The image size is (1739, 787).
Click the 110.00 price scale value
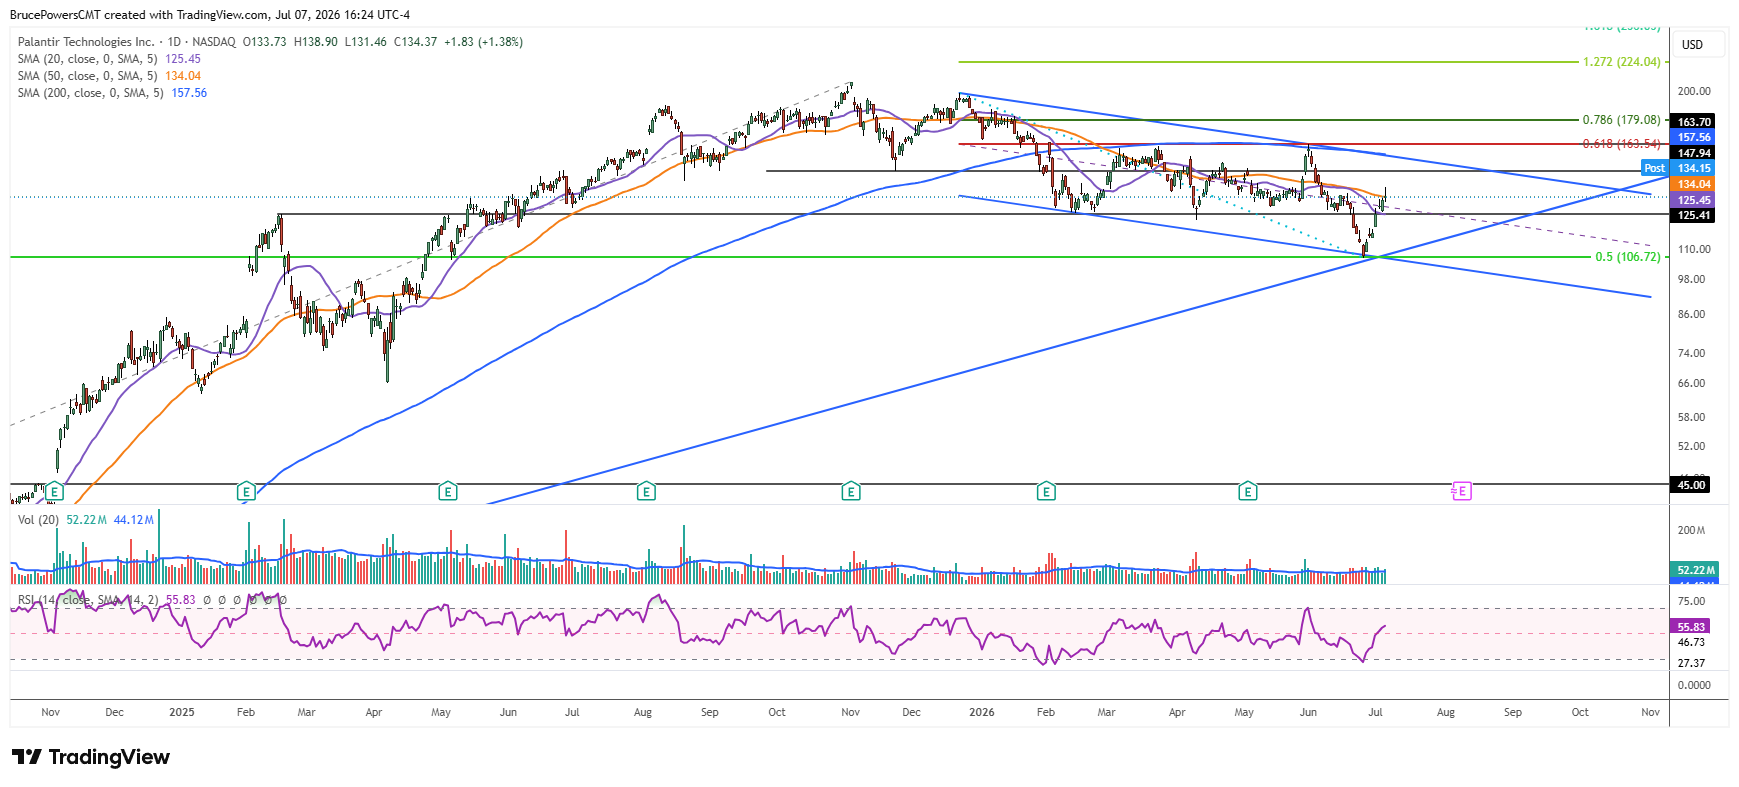tap(1694, 249)
